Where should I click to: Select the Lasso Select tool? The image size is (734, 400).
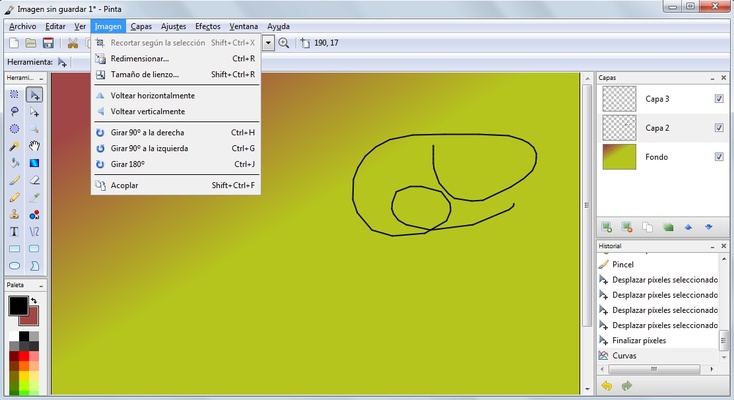[15, 111]
